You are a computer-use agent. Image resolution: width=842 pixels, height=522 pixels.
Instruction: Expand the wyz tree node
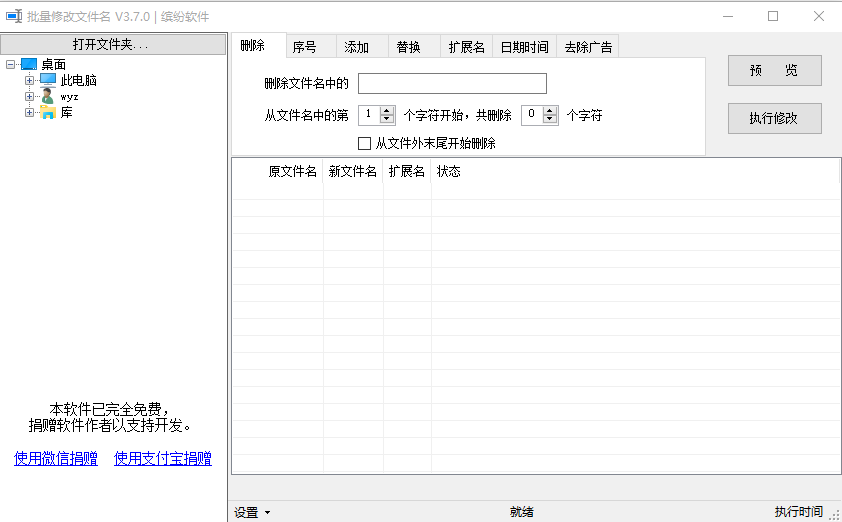pyautogui.click(x=30, y=96)
